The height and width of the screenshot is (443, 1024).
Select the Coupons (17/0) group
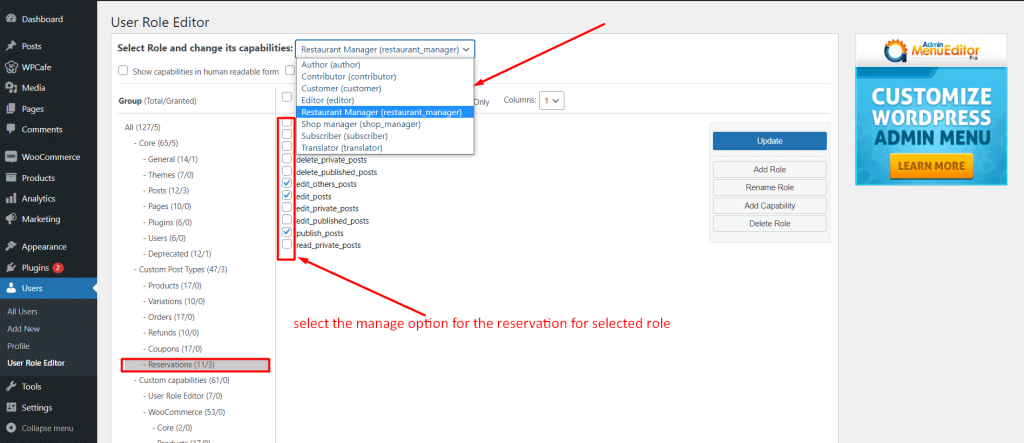(x=172, y=348)
